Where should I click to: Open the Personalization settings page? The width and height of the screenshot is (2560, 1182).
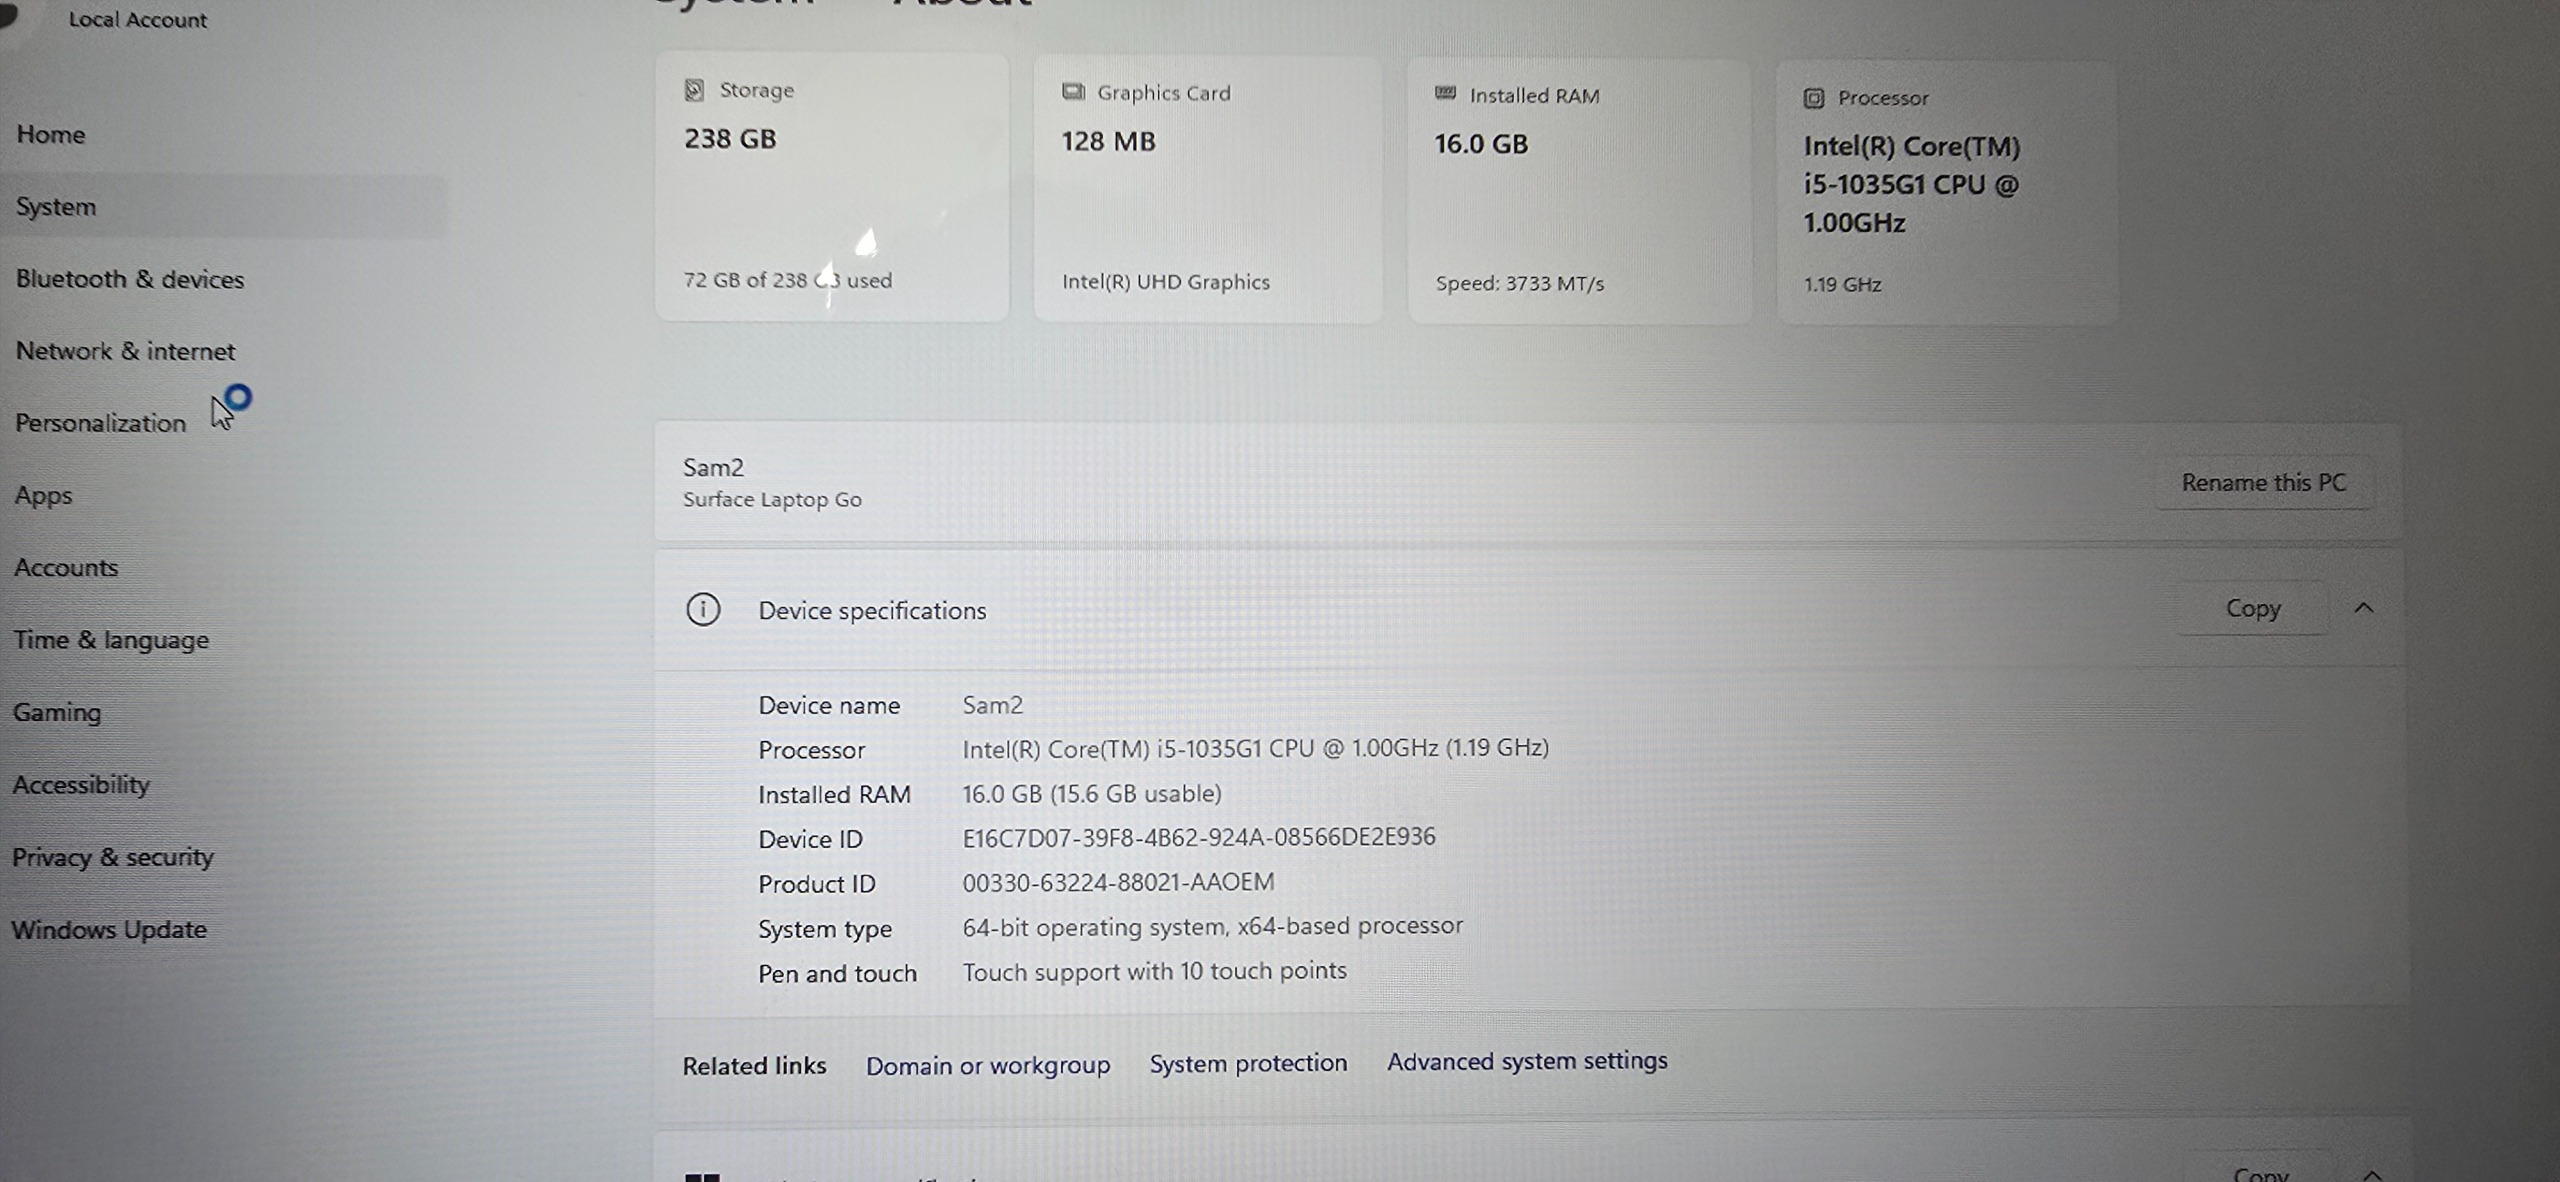[x=100, y=423]
